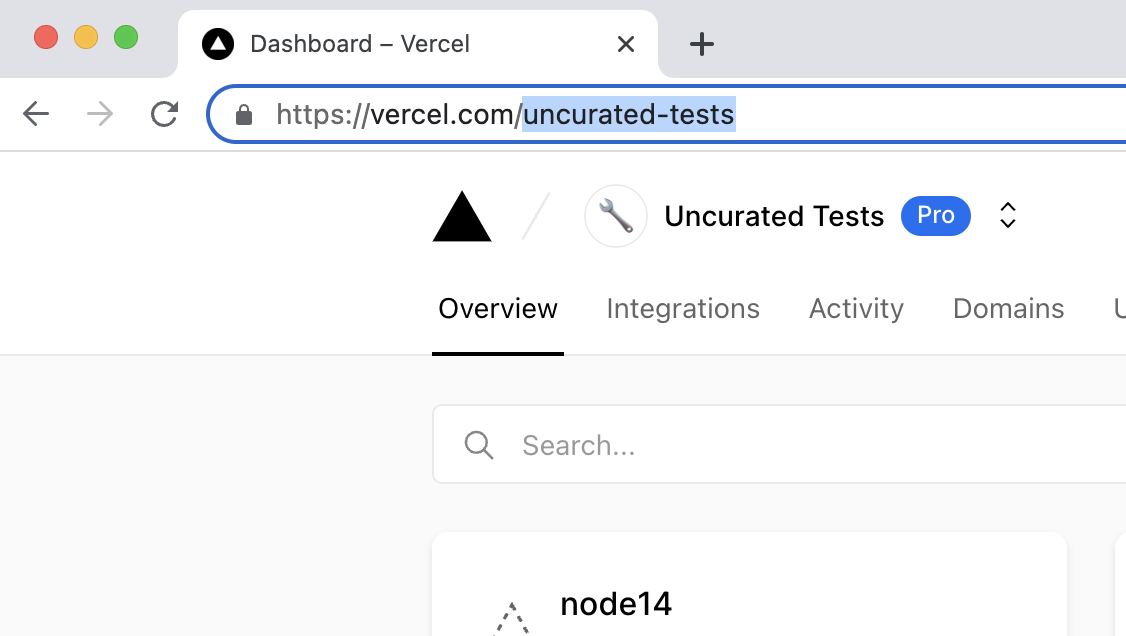Screen dimensions: 1126x636
Task: Go to the Domains tab
Action: pyautogui.click(x=1008, y=309)
